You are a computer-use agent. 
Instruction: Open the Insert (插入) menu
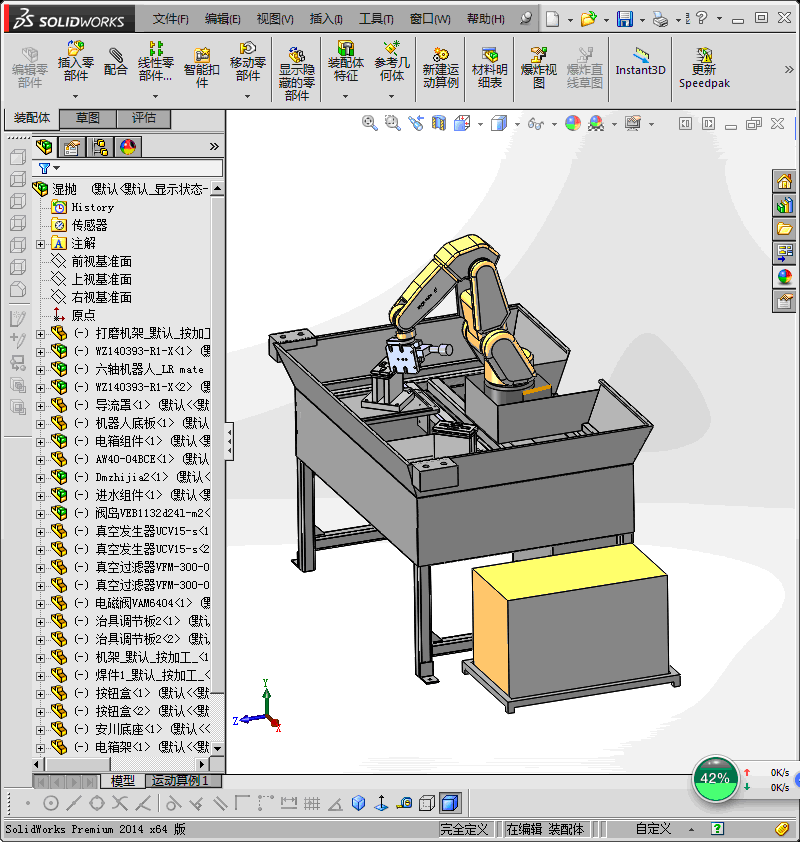[326, 19]
